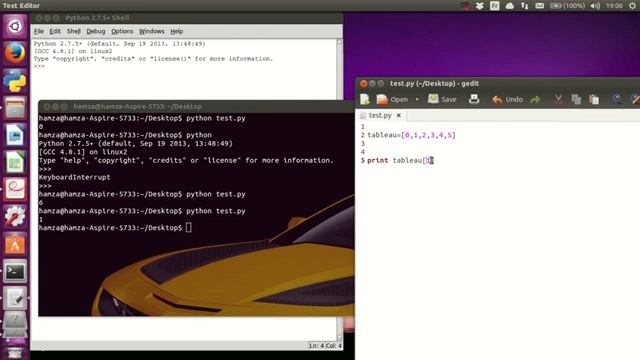Open the Fr keyboard layout indicator
The width and height of the screenshot is (640, 360).
coord(494,6)
